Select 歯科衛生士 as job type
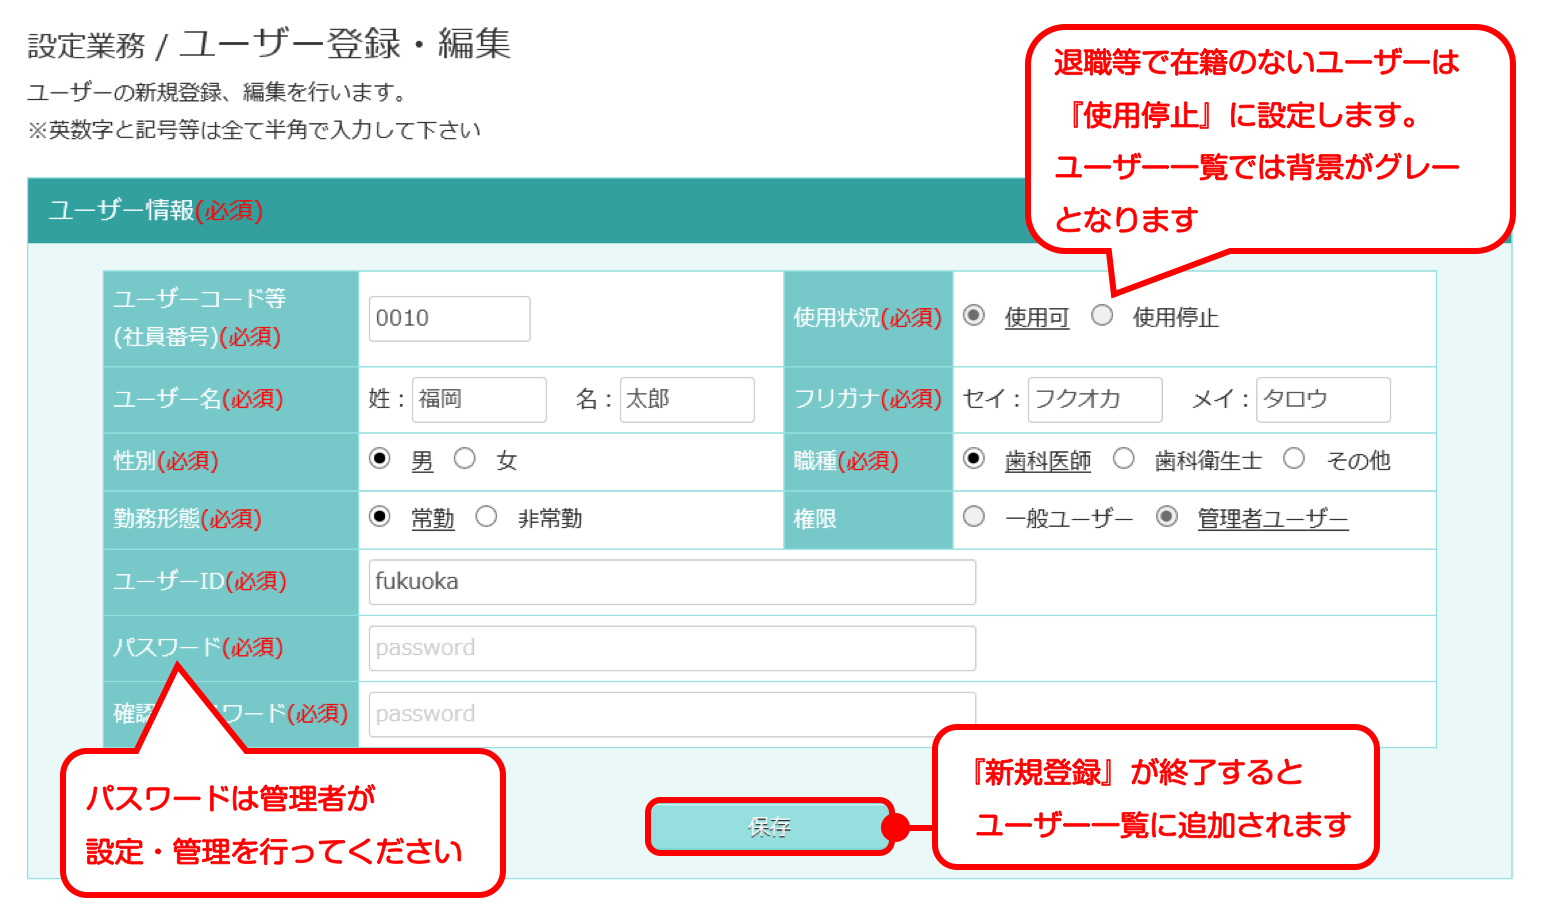Screen dimensions: 1542x906 point(1124,459)
